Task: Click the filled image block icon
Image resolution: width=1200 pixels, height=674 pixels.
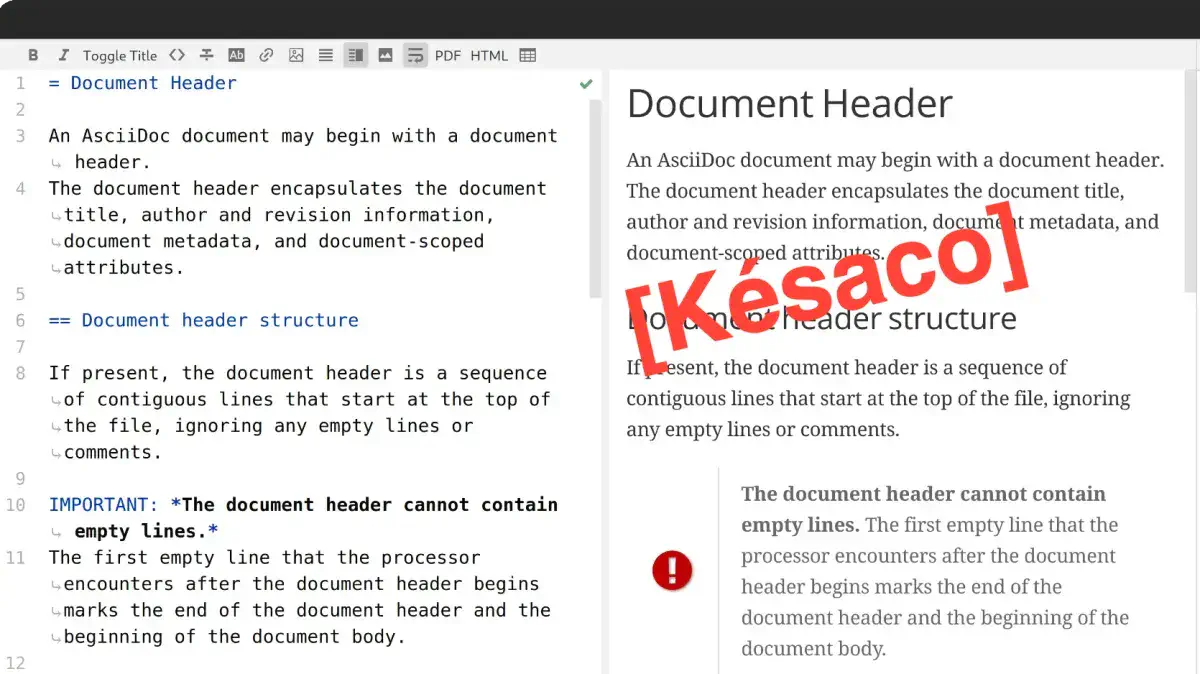Action: 385,55
